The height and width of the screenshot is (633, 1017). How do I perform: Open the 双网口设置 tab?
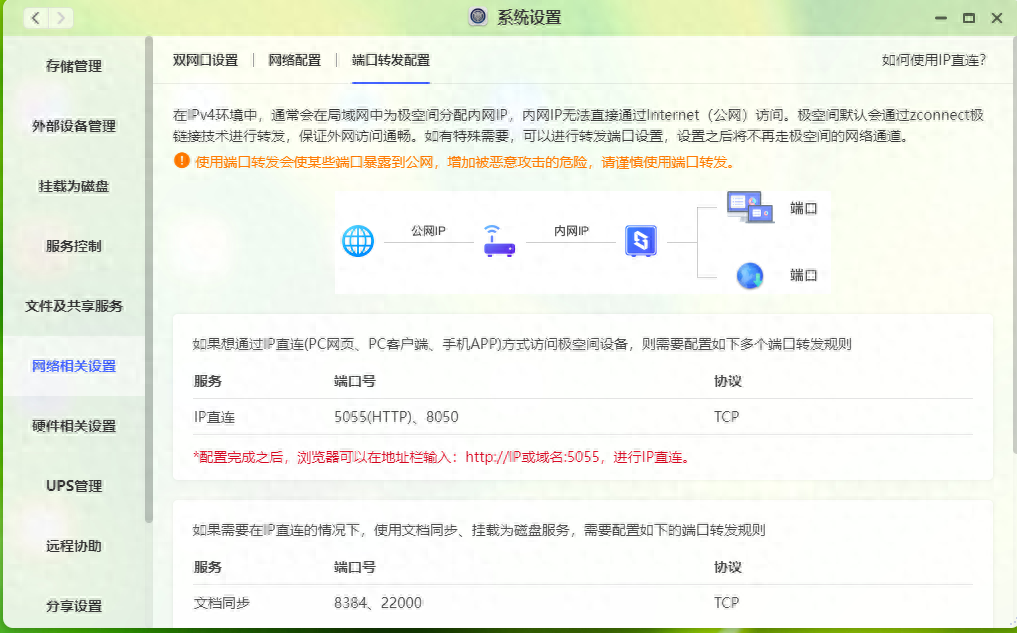(x=205, y=60)
